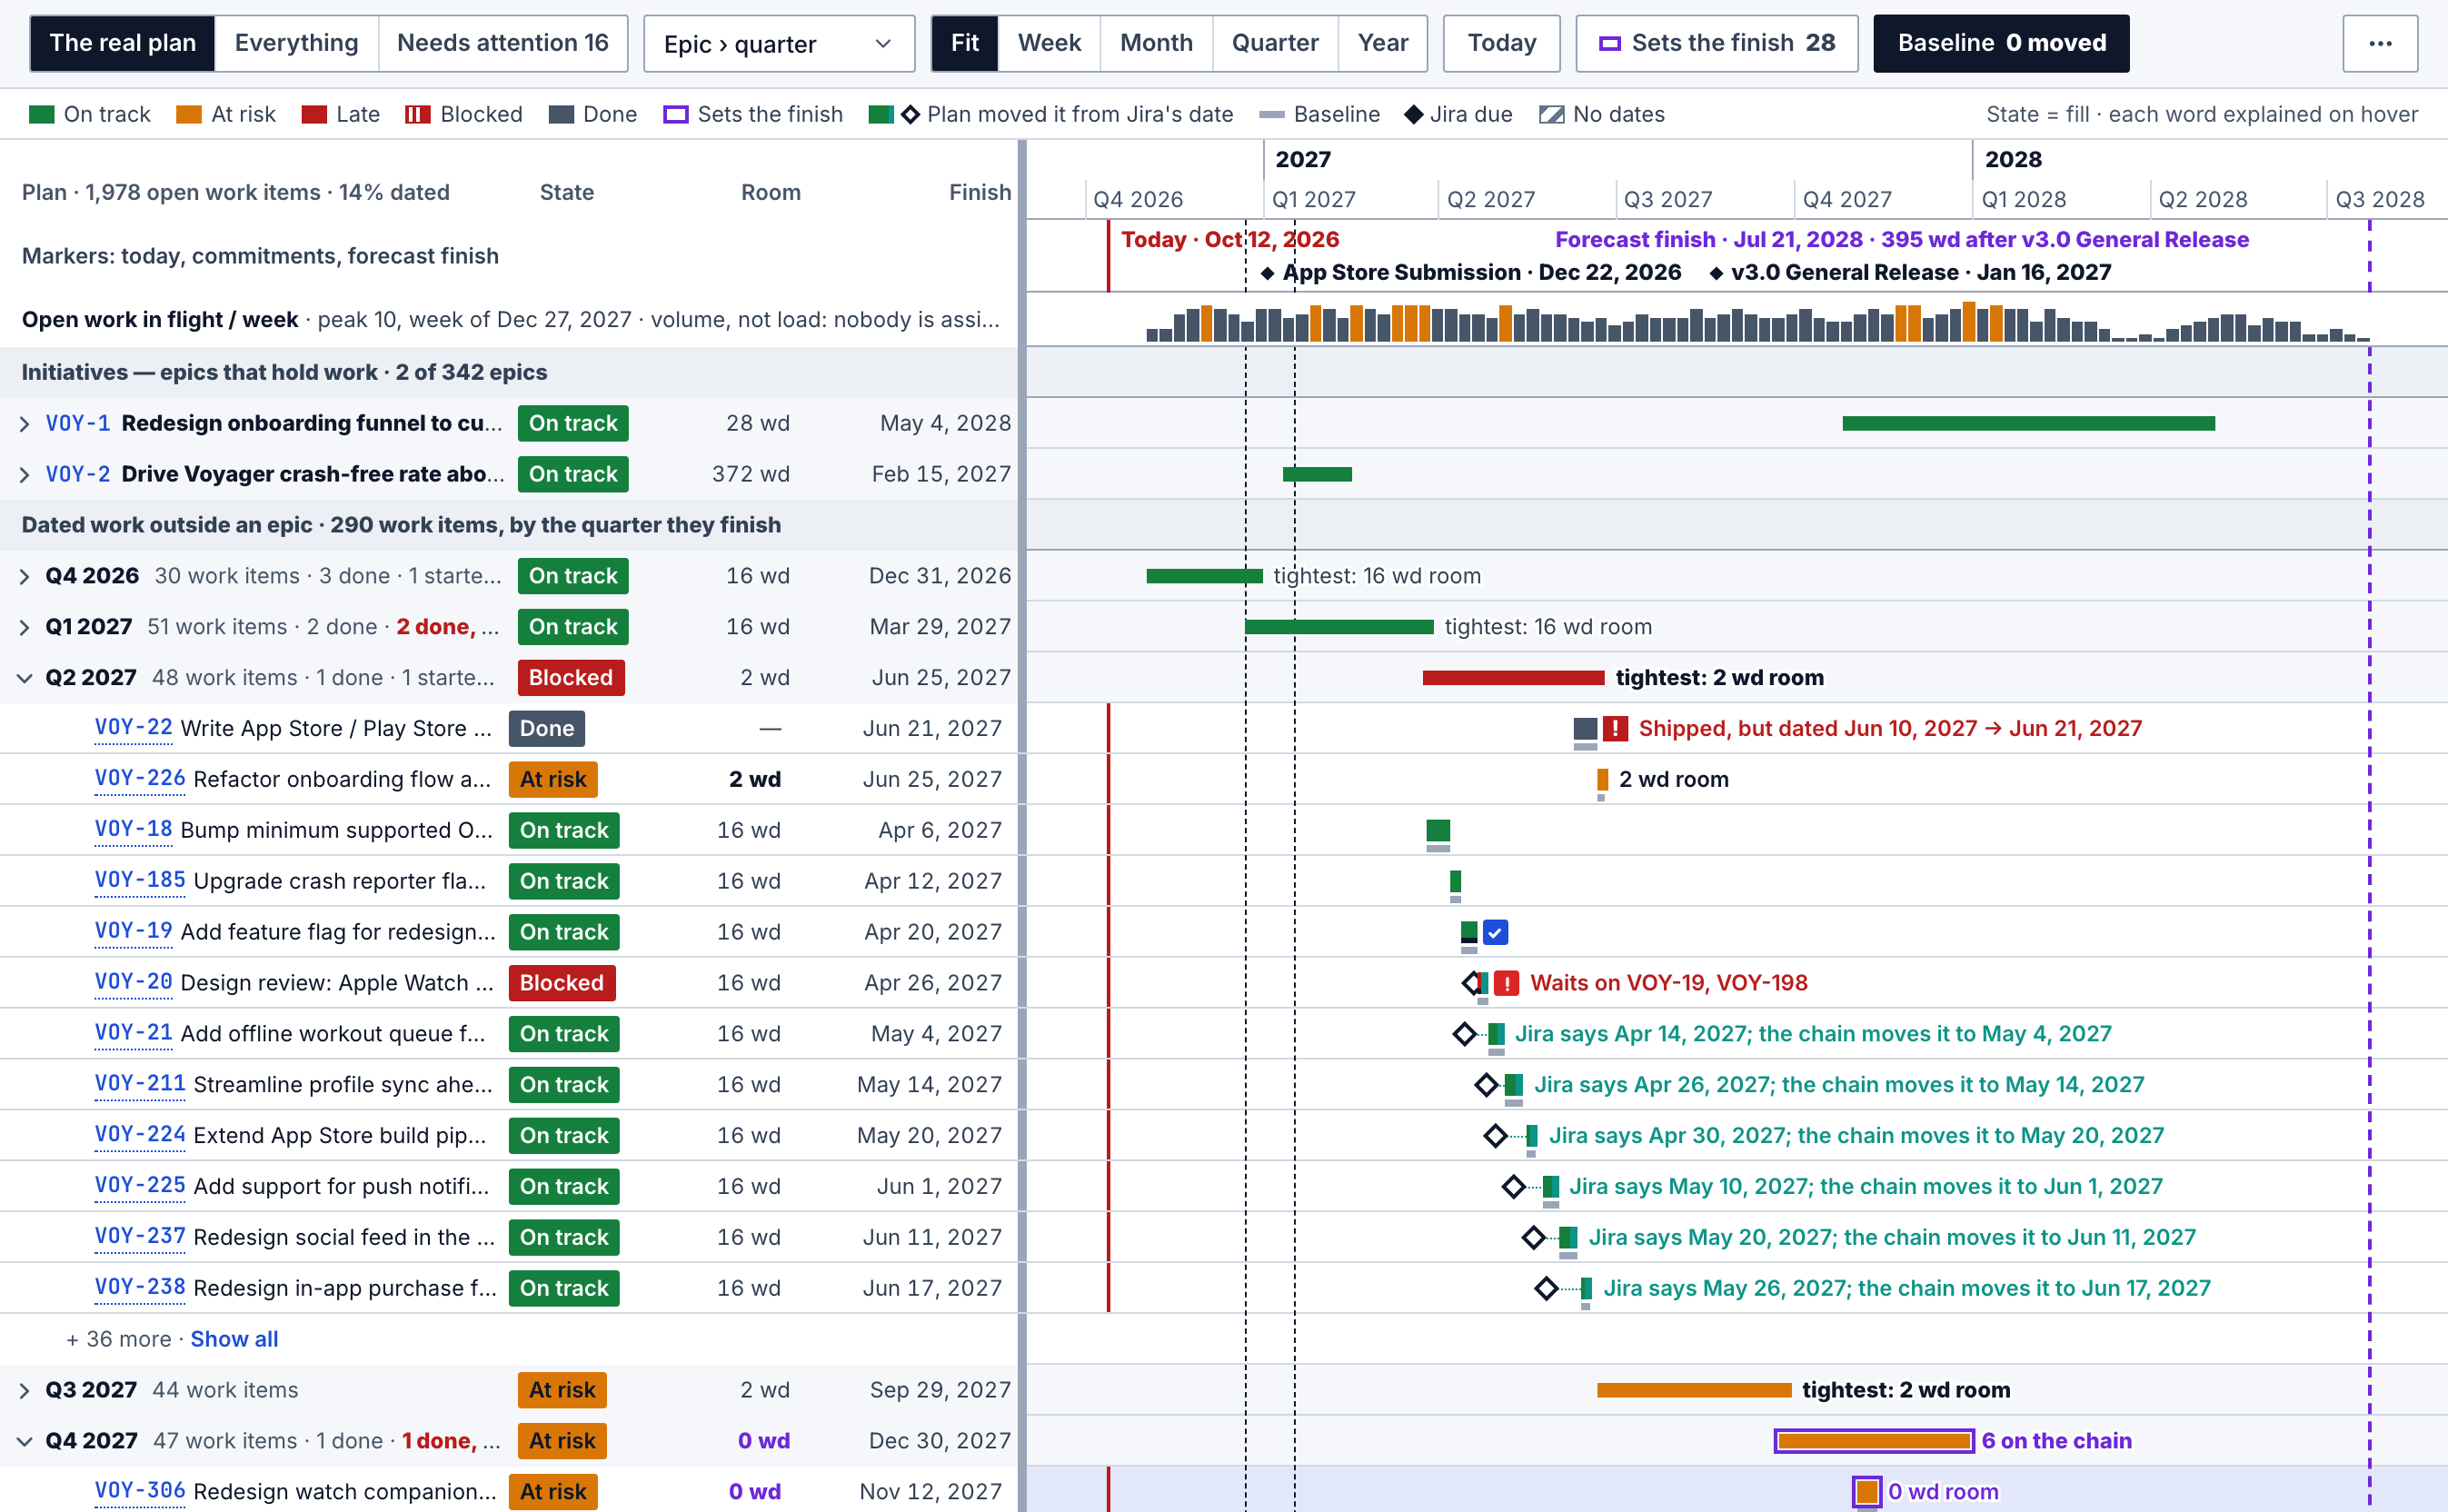Click the blue checkmark icon on VOY-19 bar
This screenshot has width=2448, height=1512.
click(x=1495, y=932)
